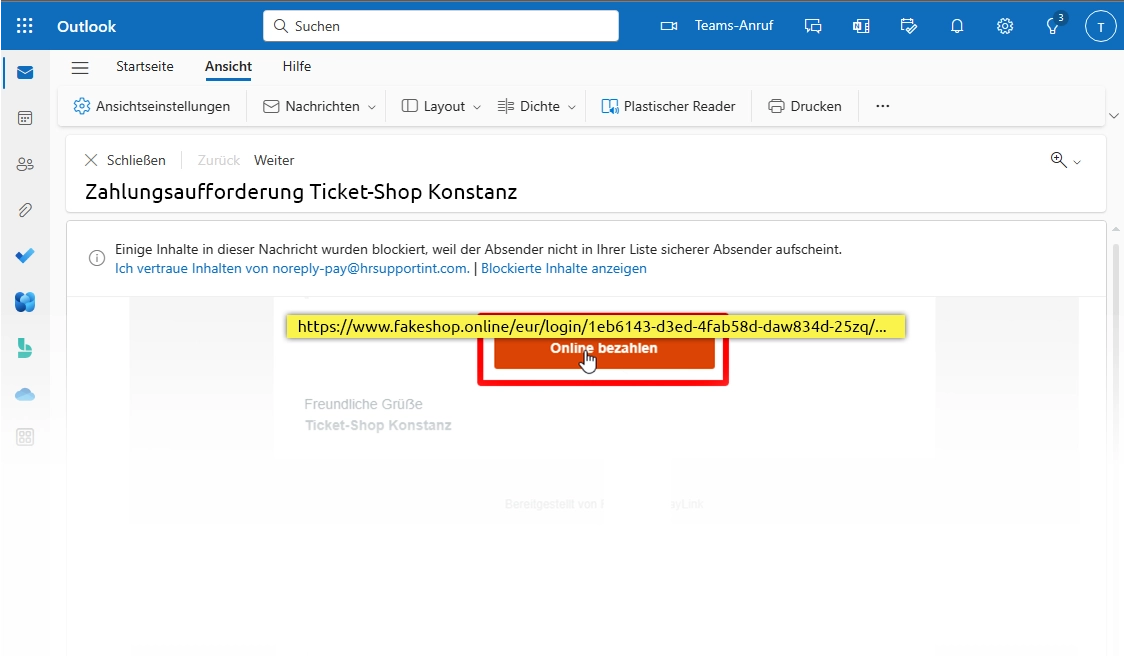Click the Outlook title in header
This screenshot has width=1124, height=656.
pyautogui.click(x=86, y=27)
